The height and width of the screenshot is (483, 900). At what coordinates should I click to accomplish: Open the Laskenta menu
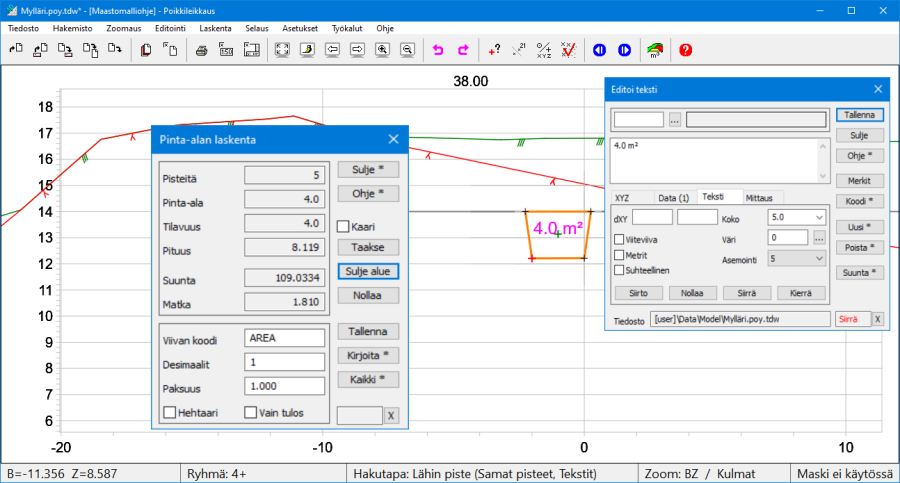[x=214, y=28]
